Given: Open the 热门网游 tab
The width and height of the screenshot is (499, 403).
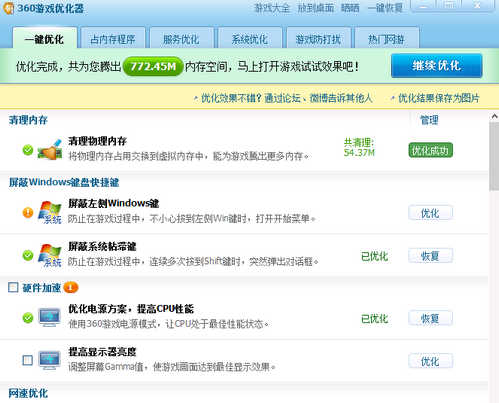Looking at the screenshot, I should point(387,39).
